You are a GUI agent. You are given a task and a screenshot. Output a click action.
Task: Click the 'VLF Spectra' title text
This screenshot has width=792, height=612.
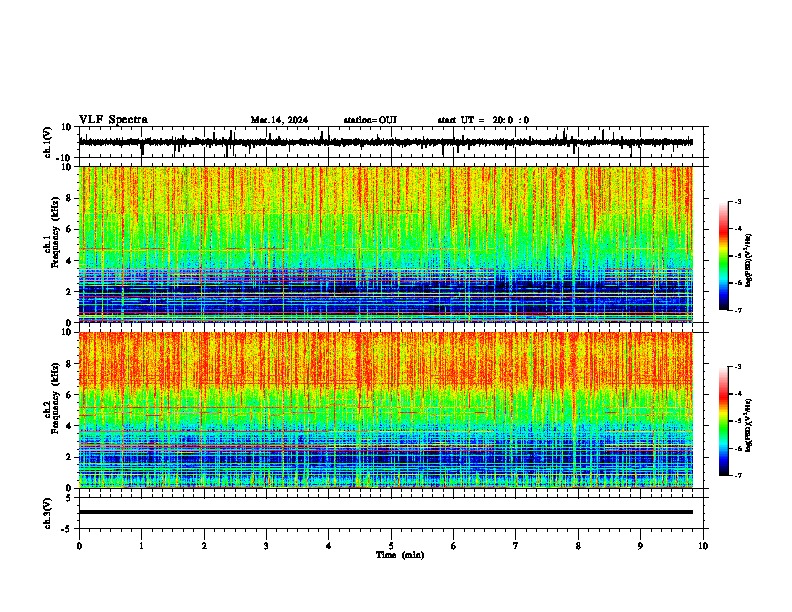113,119
